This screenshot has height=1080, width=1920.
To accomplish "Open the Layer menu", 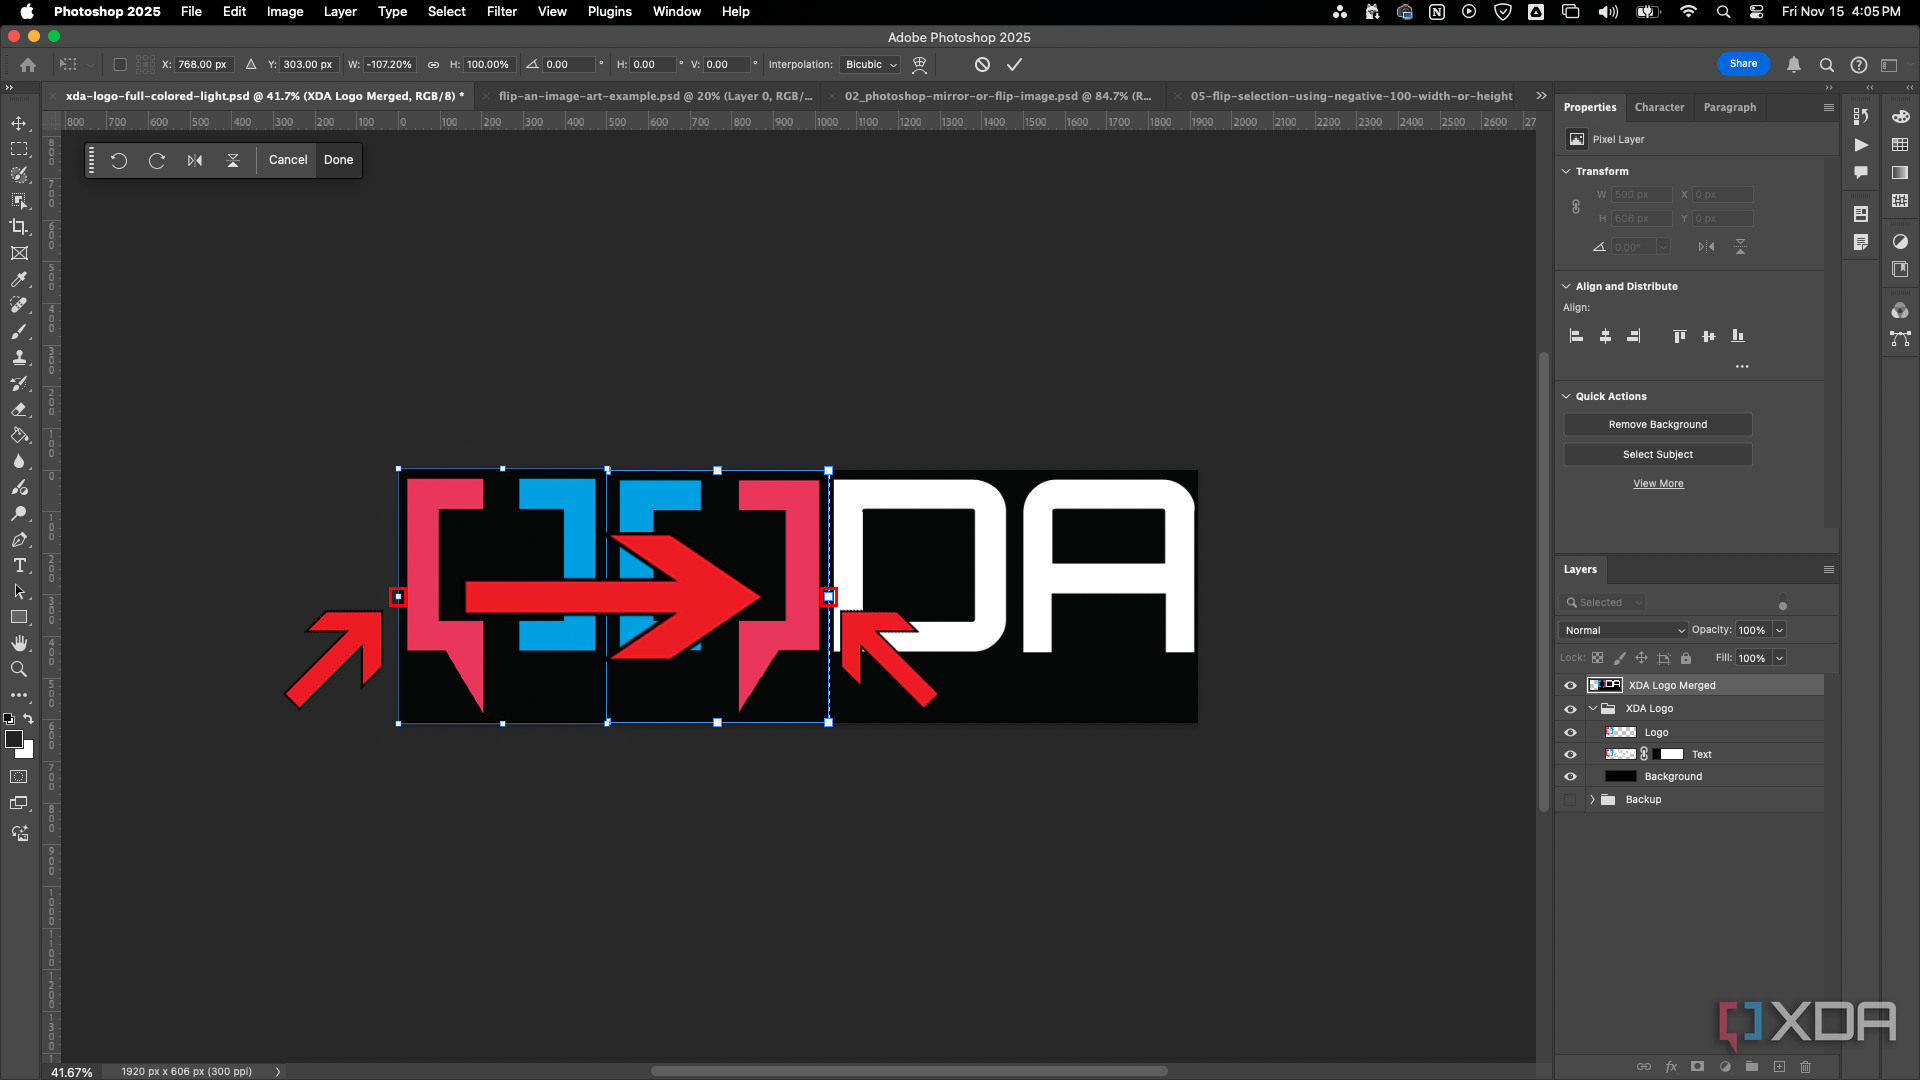I will tap(340, 11).
